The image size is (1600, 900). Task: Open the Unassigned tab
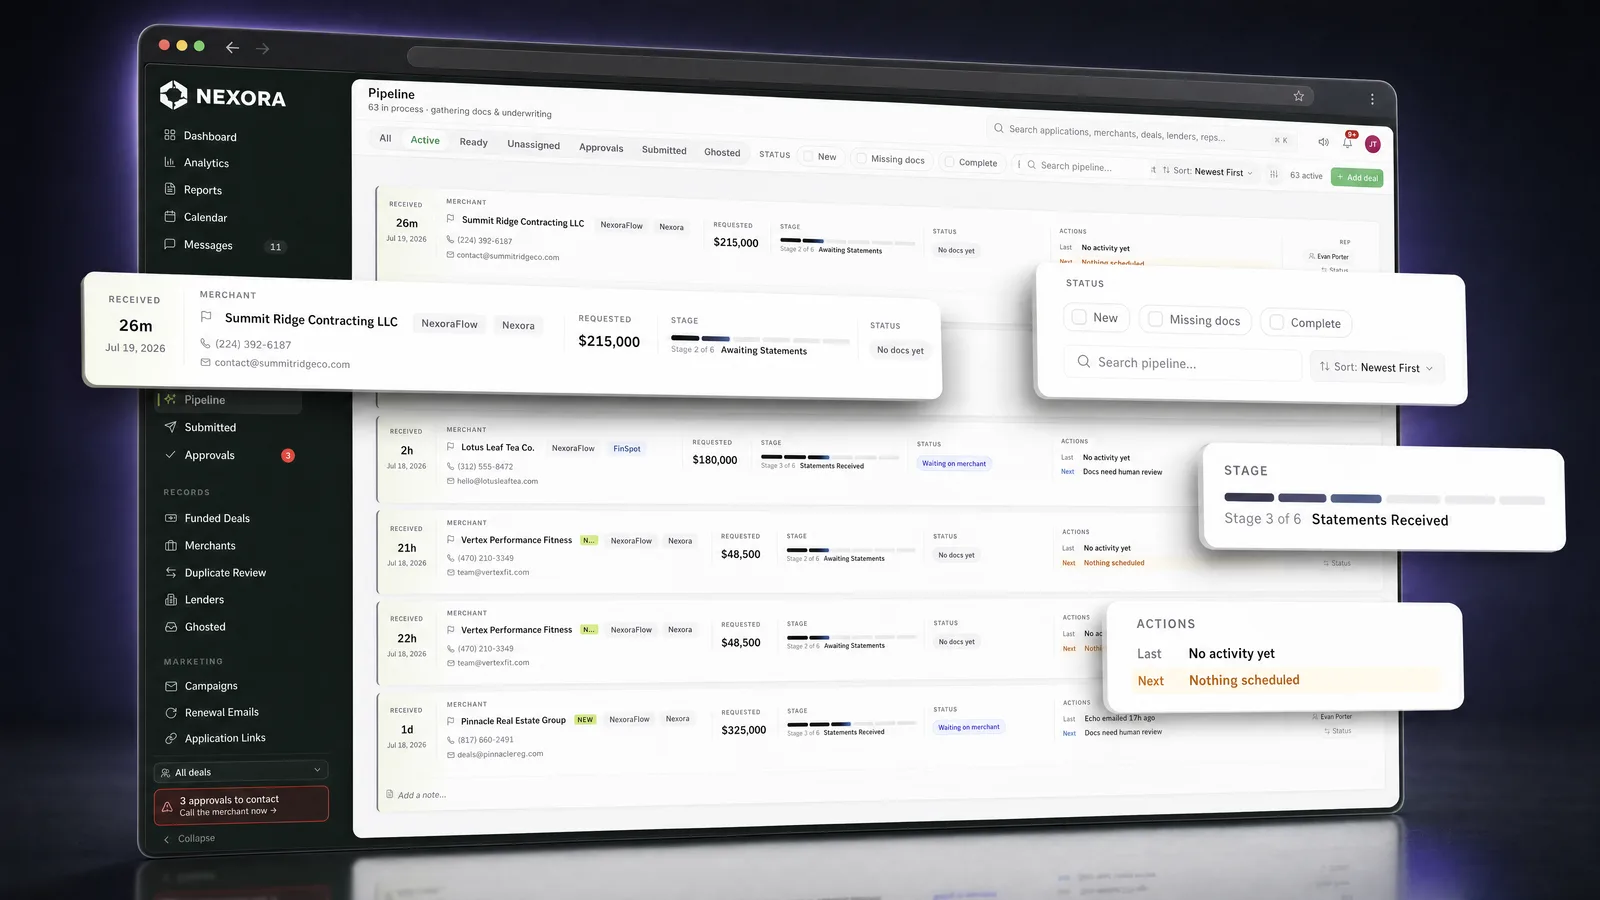(x=534, y=144)
